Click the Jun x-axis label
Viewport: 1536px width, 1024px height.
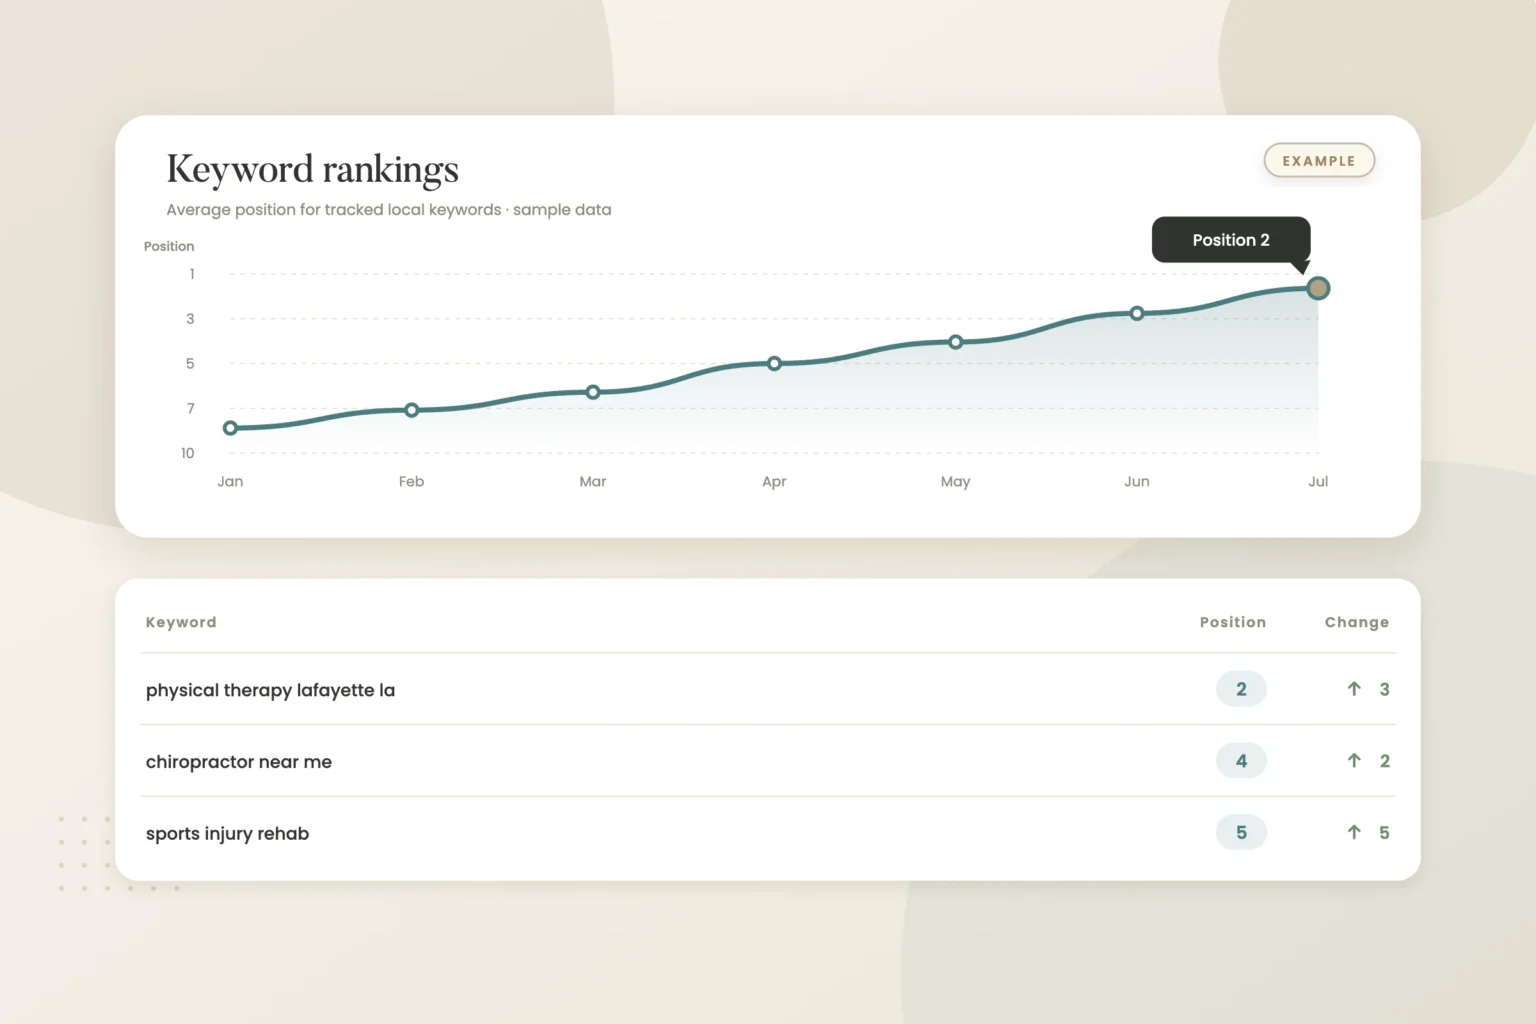1137,481
